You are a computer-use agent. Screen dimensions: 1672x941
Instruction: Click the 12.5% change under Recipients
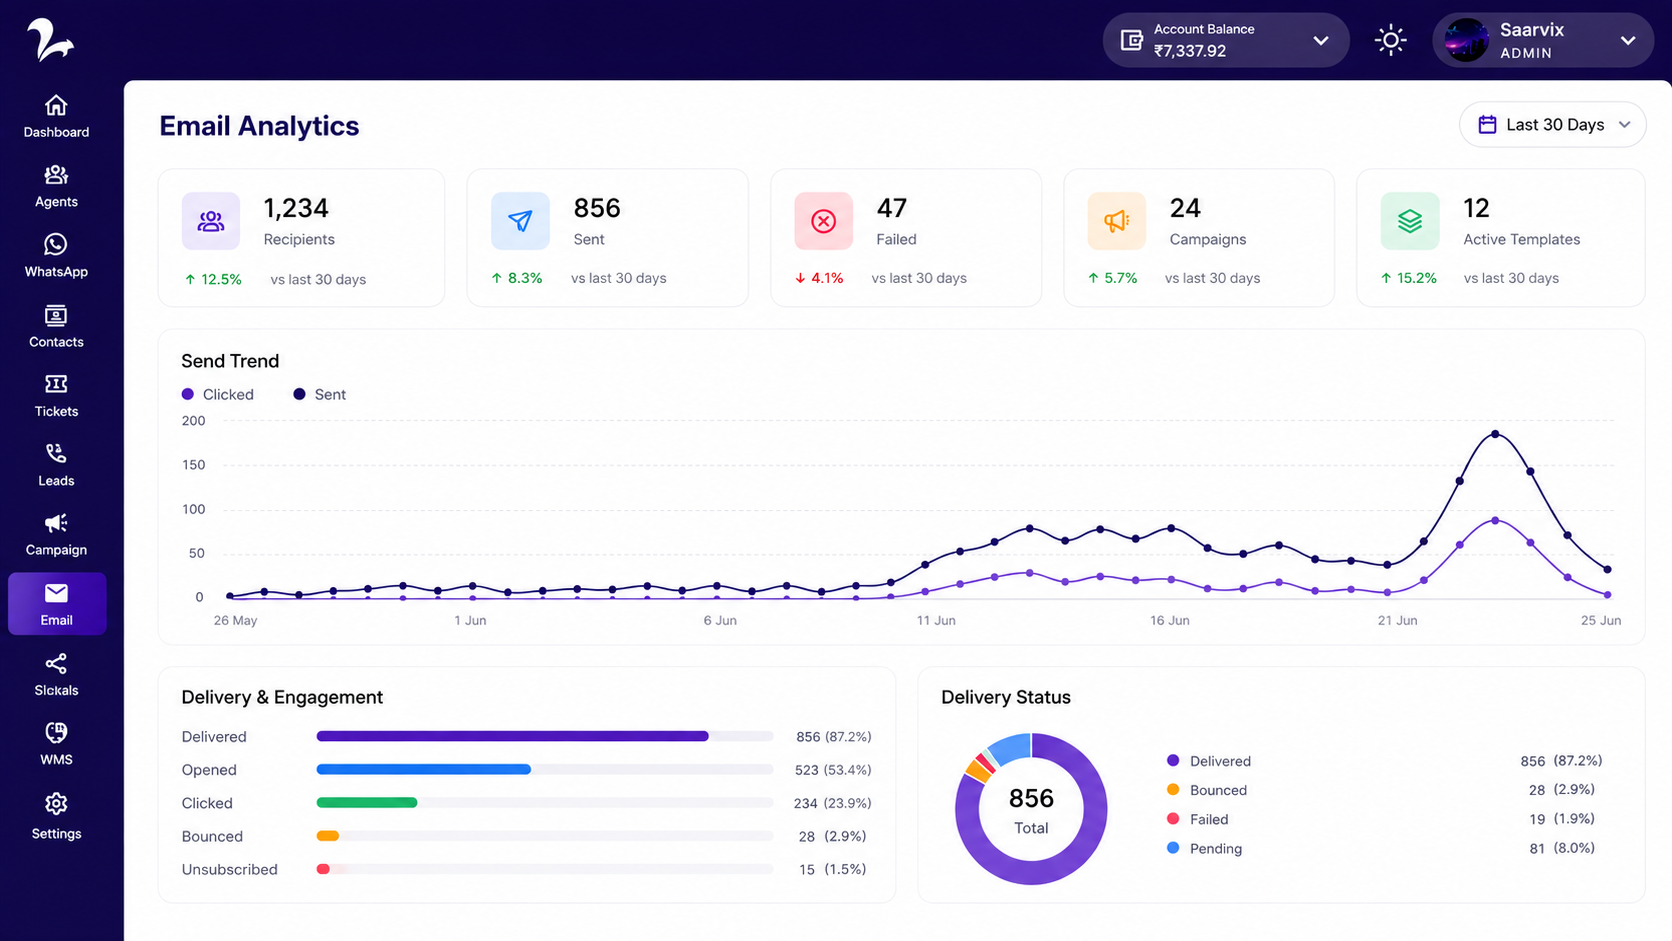pyautogui.click(x=213, y=280)
